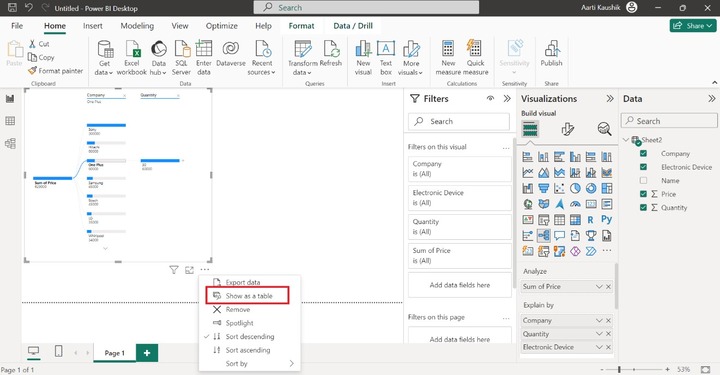Insert a Text box

[x=386, y=49]
